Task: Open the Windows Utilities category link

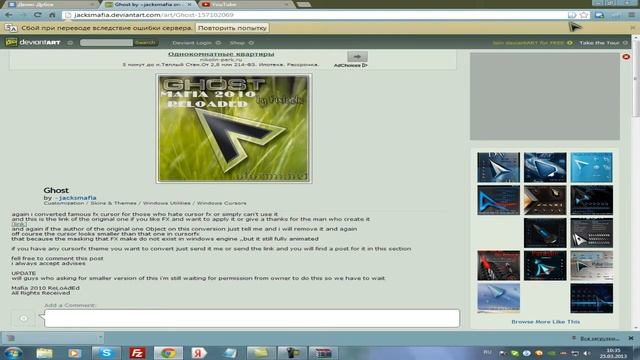Action: point(167,203)
